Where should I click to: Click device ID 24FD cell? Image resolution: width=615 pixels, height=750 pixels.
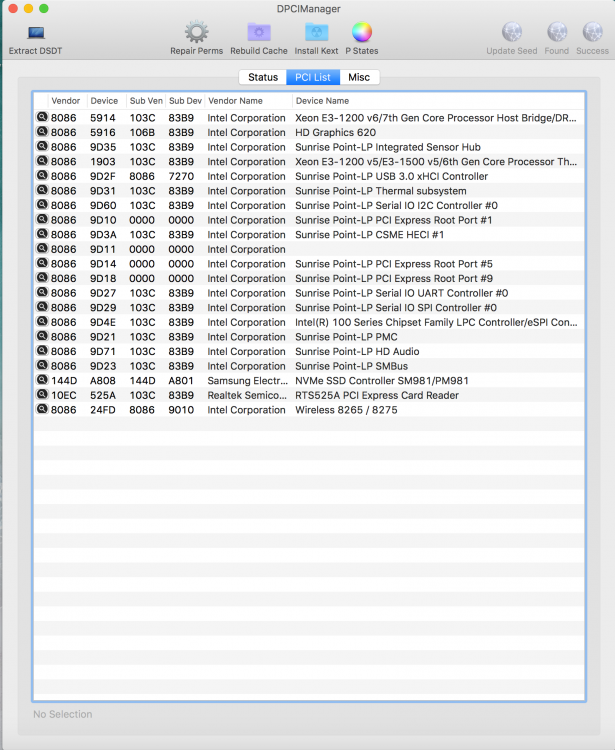tap(103, 410)
